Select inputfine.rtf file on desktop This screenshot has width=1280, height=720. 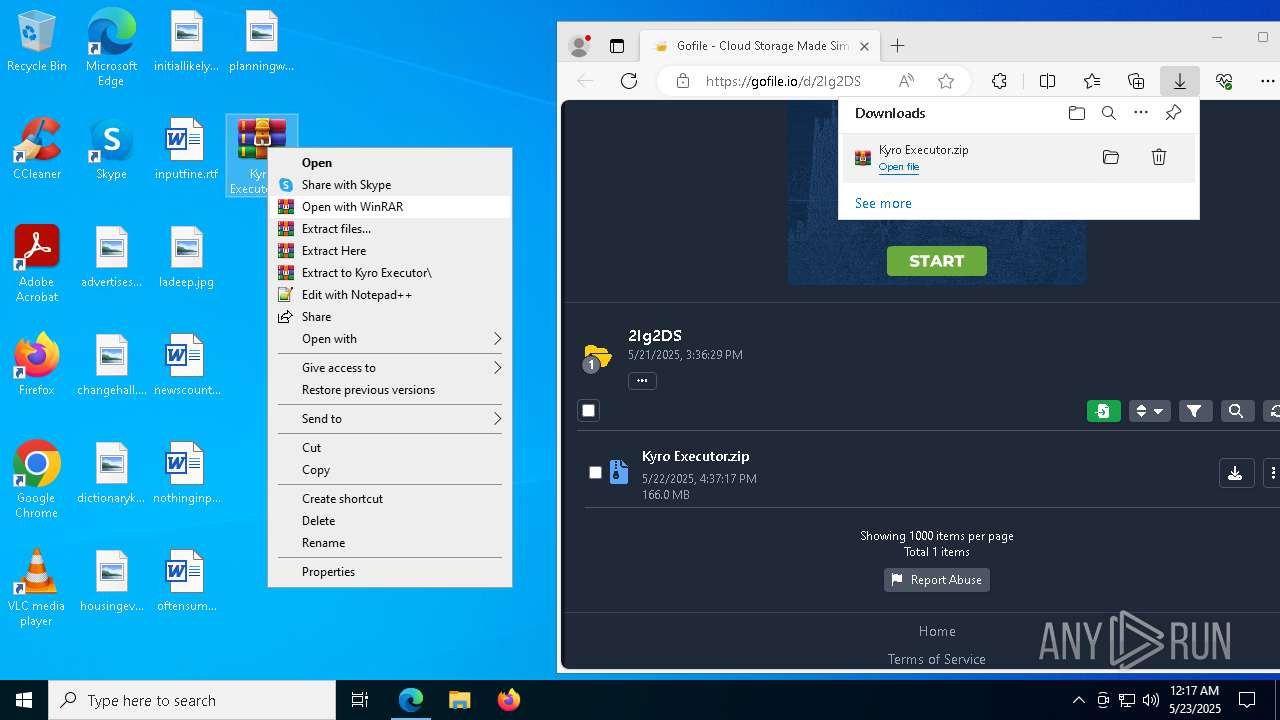point(186,149)
